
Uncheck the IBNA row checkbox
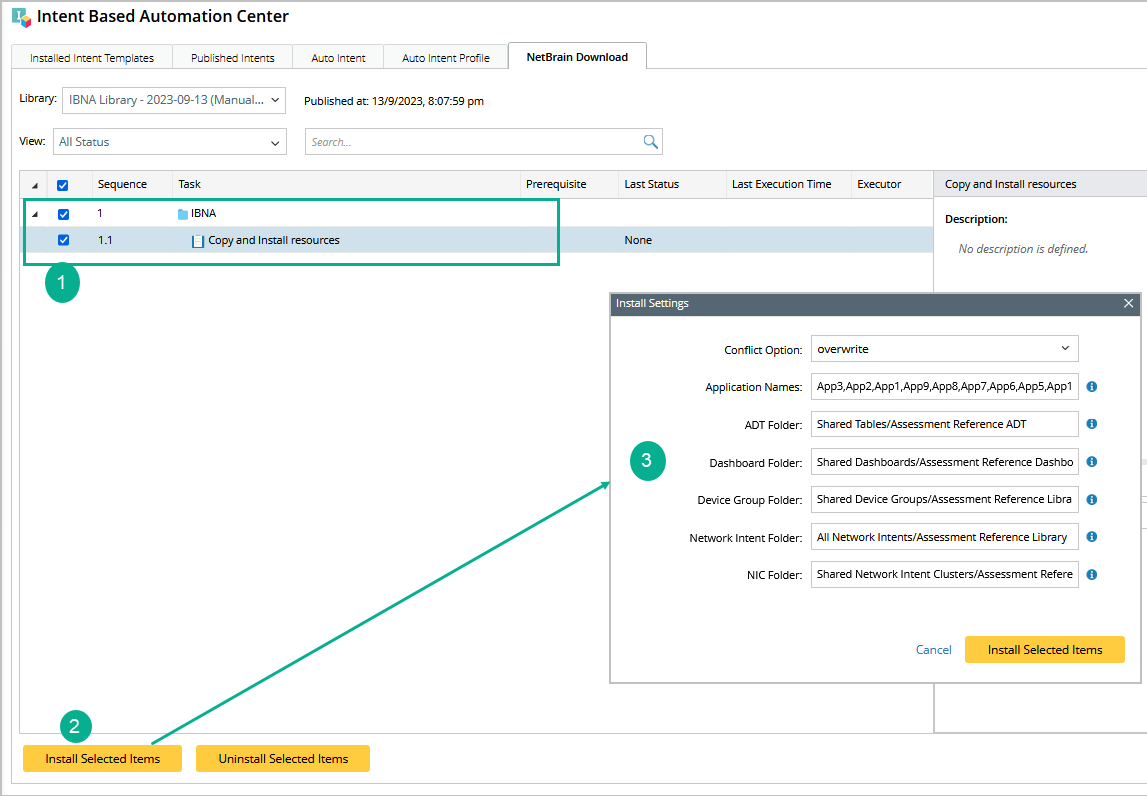[63, 214]
